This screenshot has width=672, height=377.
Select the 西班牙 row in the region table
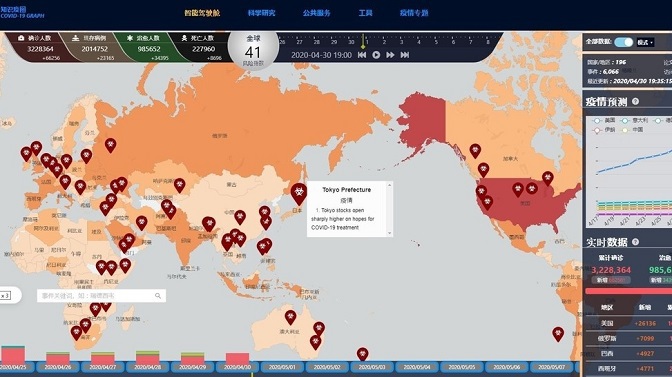(x=628, y=368)
